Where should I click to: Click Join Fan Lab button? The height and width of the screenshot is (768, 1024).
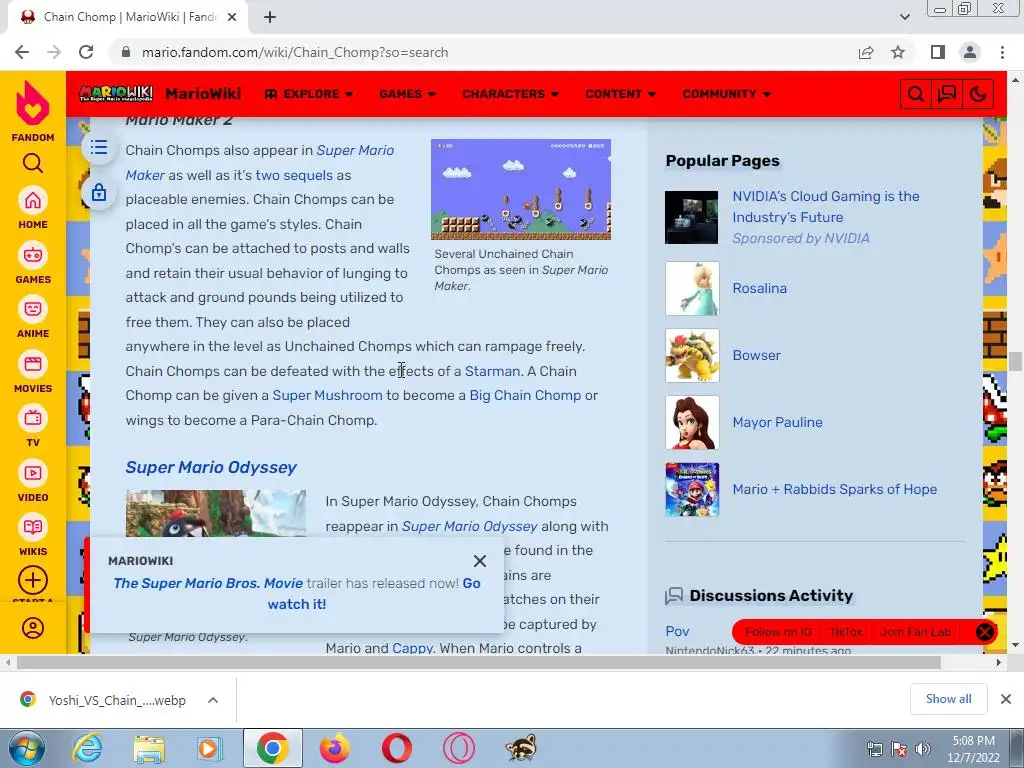point(915,632)
